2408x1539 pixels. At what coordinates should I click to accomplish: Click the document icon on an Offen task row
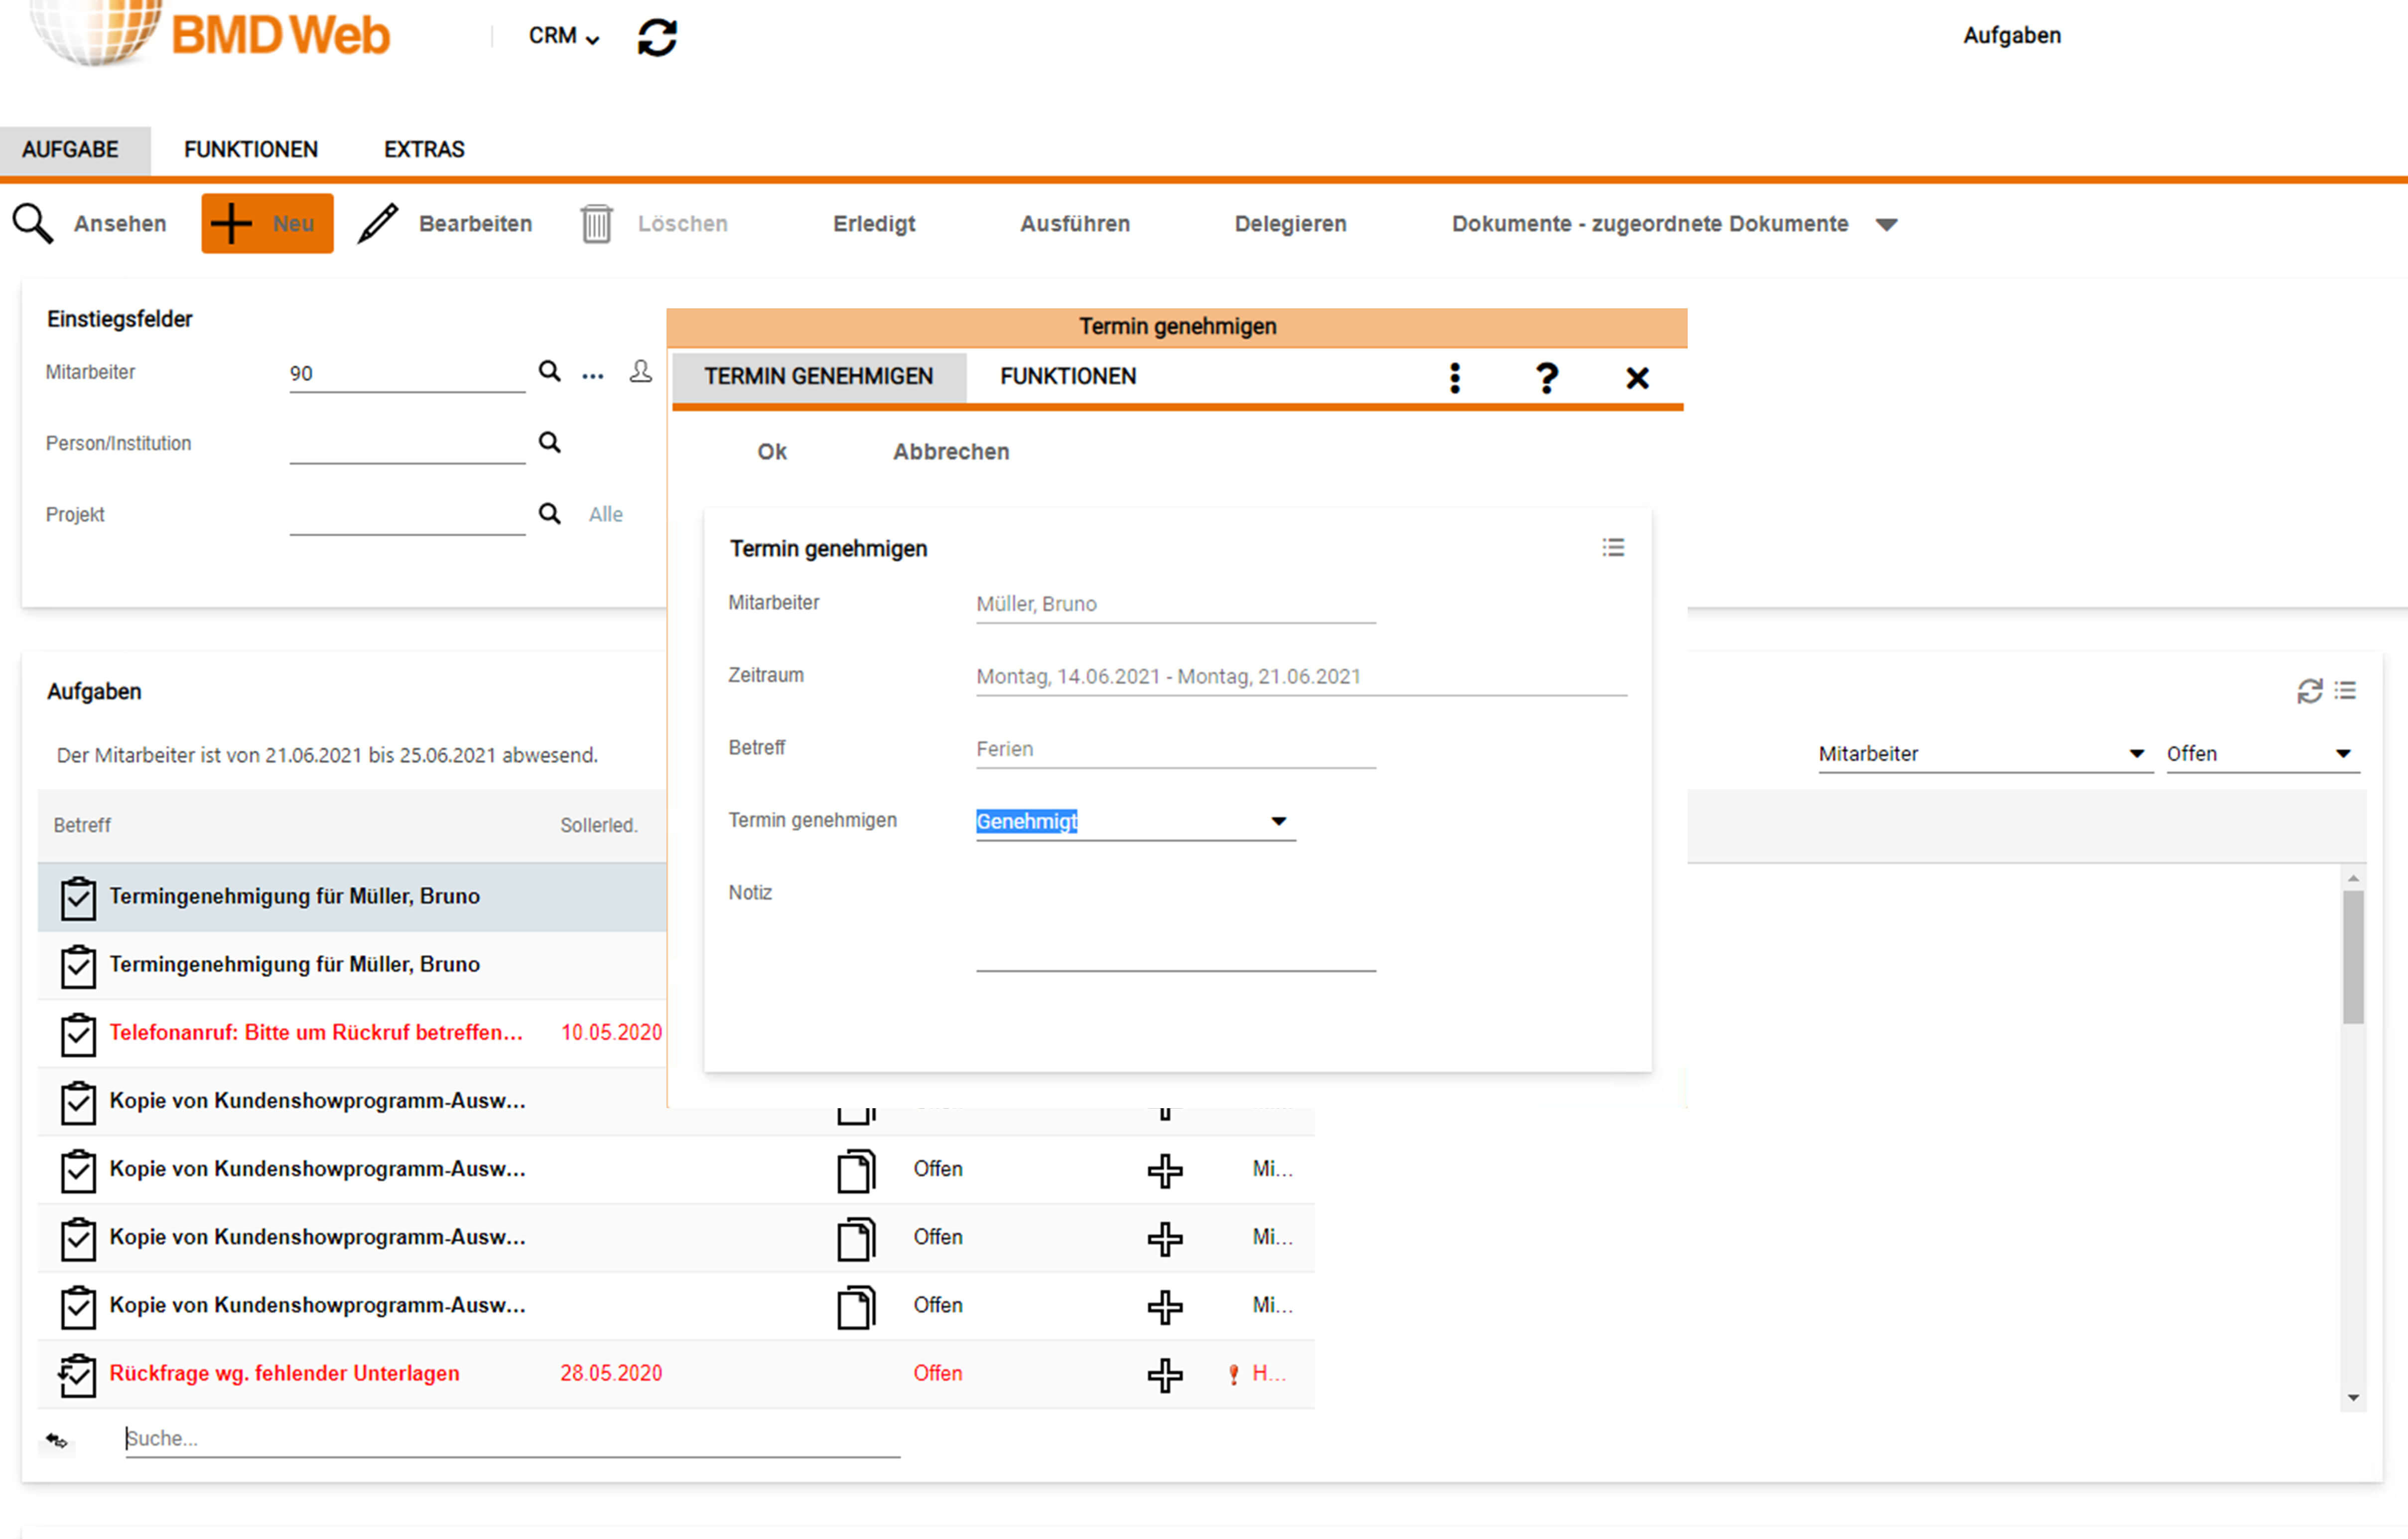[x=855, y=1170]
